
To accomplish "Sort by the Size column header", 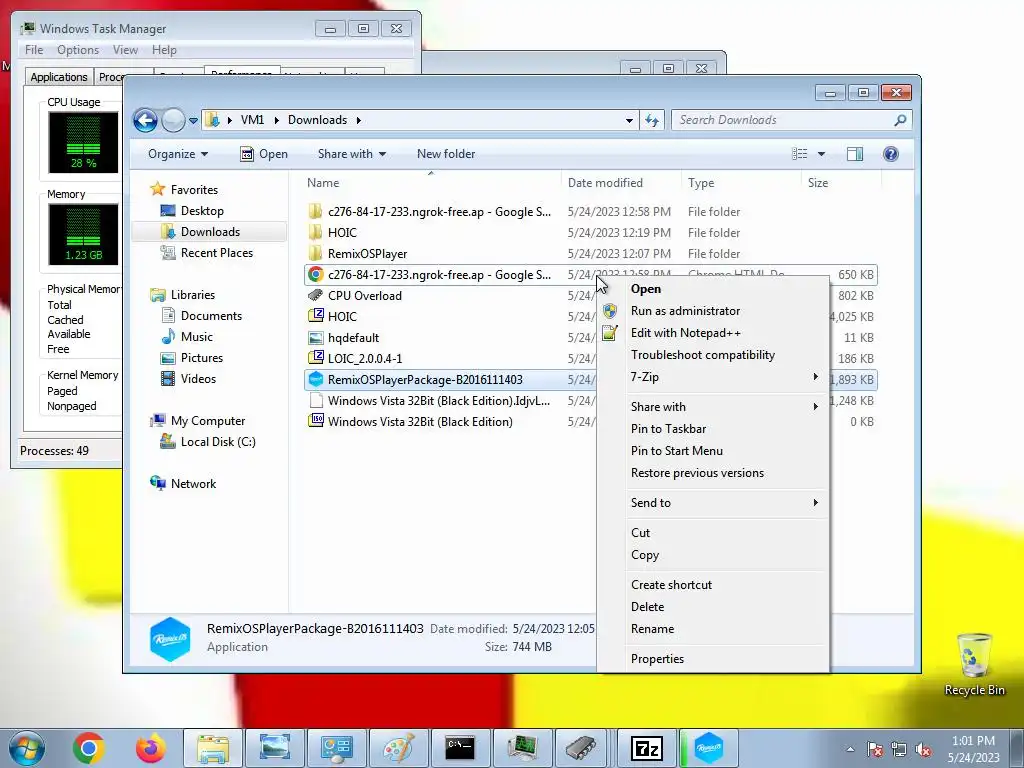I will click(841, 183).
